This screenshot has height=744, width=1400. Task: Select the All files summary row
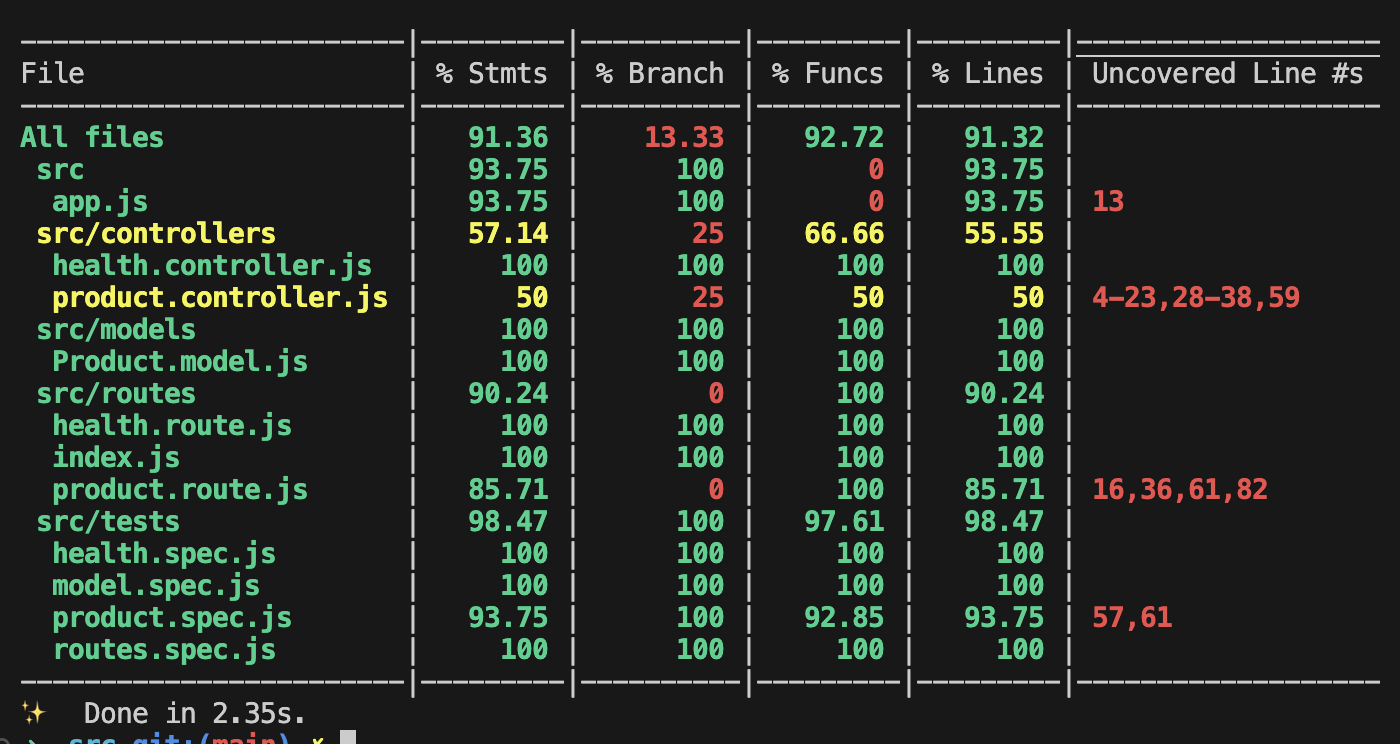(92, 137)
